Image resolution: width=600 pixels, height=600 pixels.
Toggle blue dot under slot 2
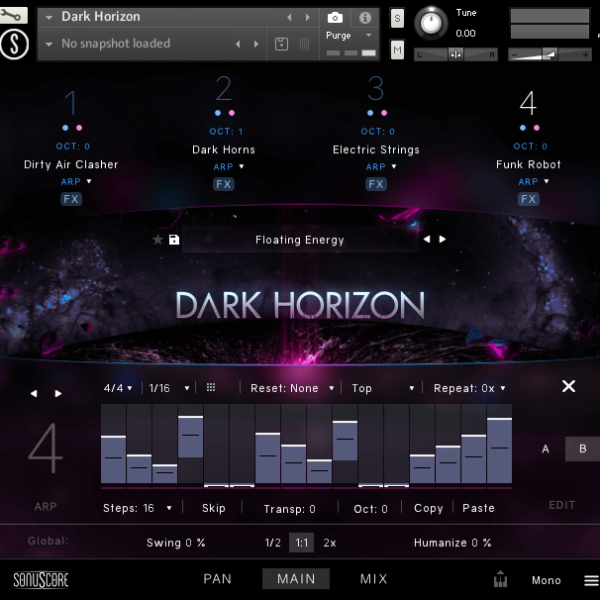click(218, 113)
